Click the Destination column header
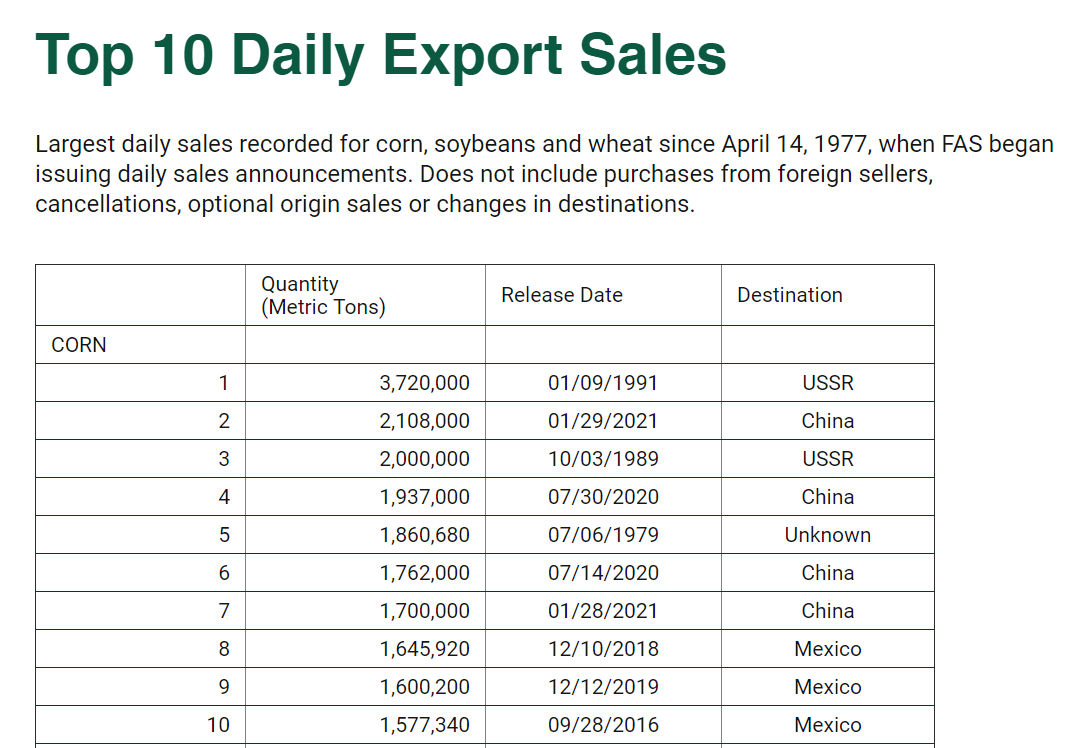Image resolution: width=1085 pixels, height=748 pixels. [x=789, y=295]
